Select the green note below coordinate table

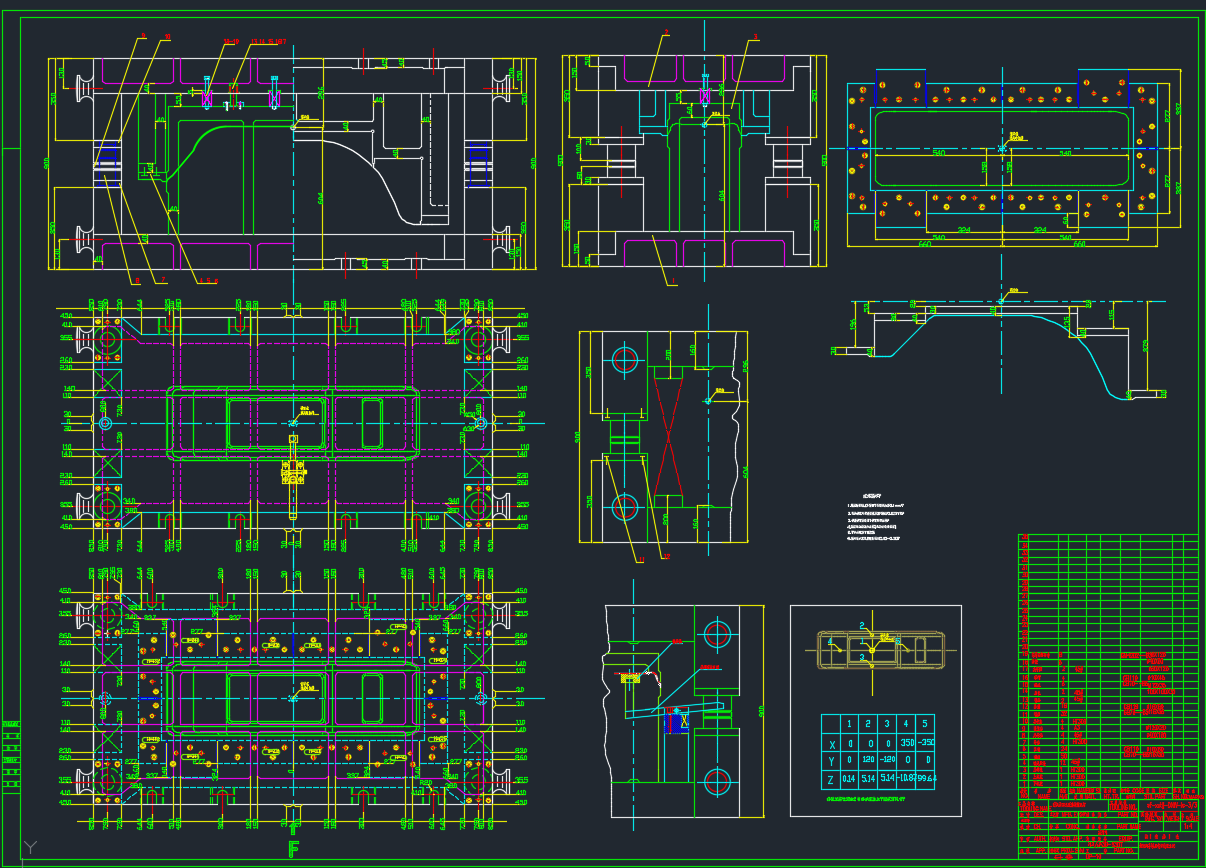point(863,800)
